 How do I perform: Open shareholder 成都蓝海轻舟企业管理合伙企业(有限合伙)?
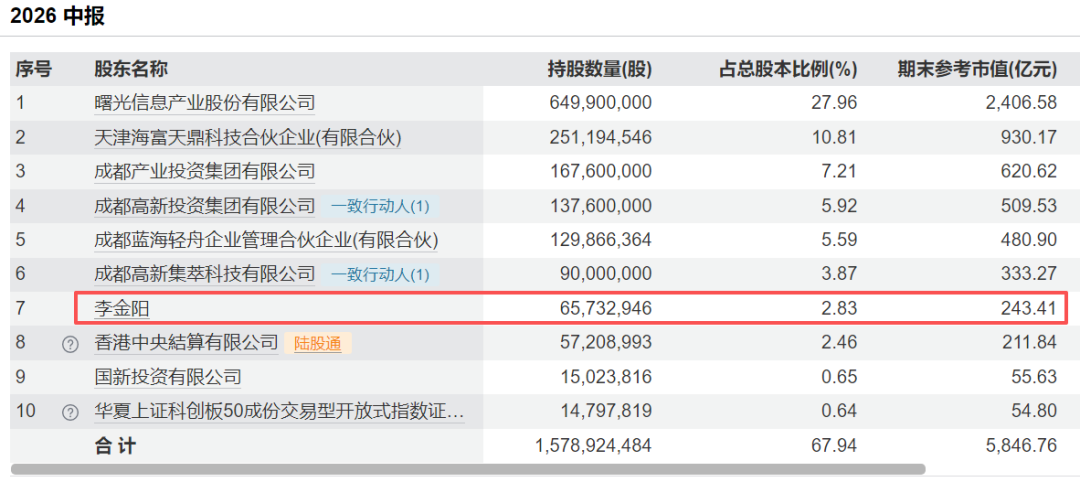tap(266, 240)
